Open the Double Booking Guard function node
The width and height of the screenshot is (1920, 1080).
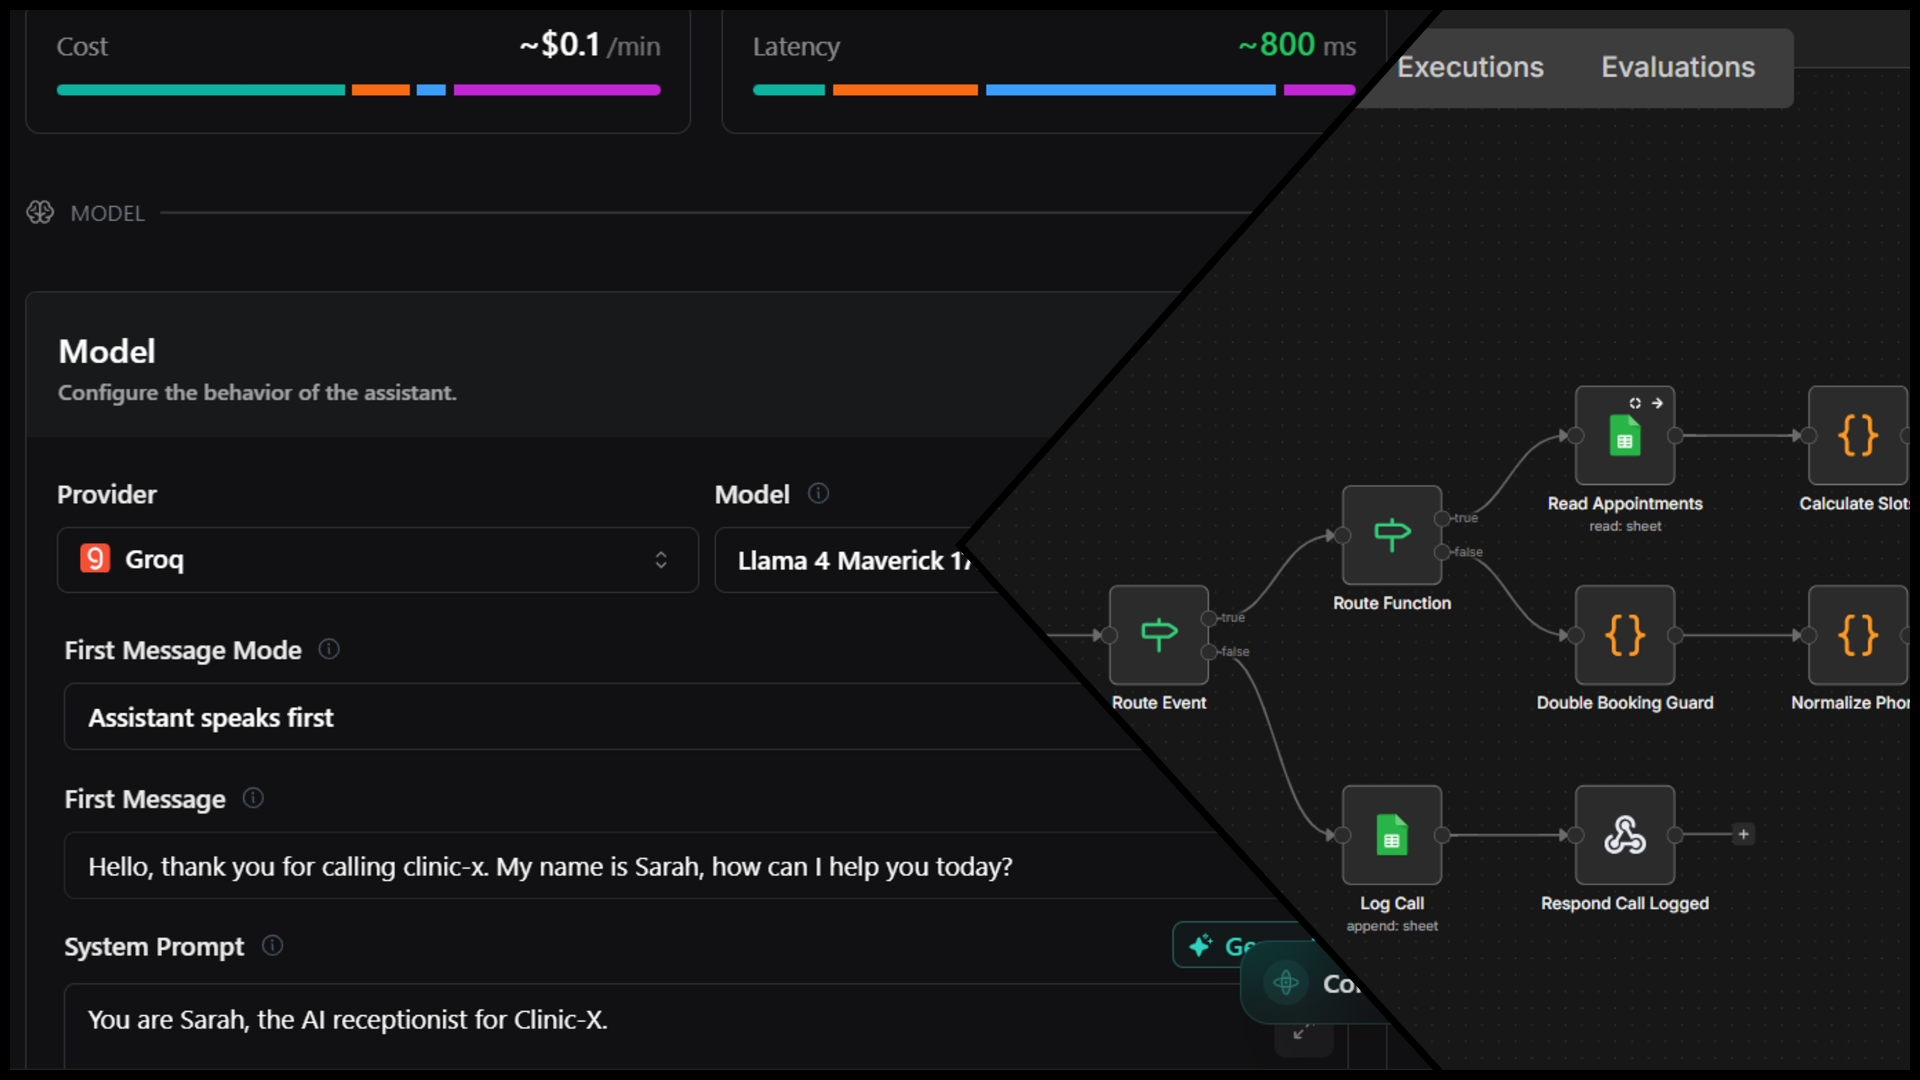(1624, 636)
